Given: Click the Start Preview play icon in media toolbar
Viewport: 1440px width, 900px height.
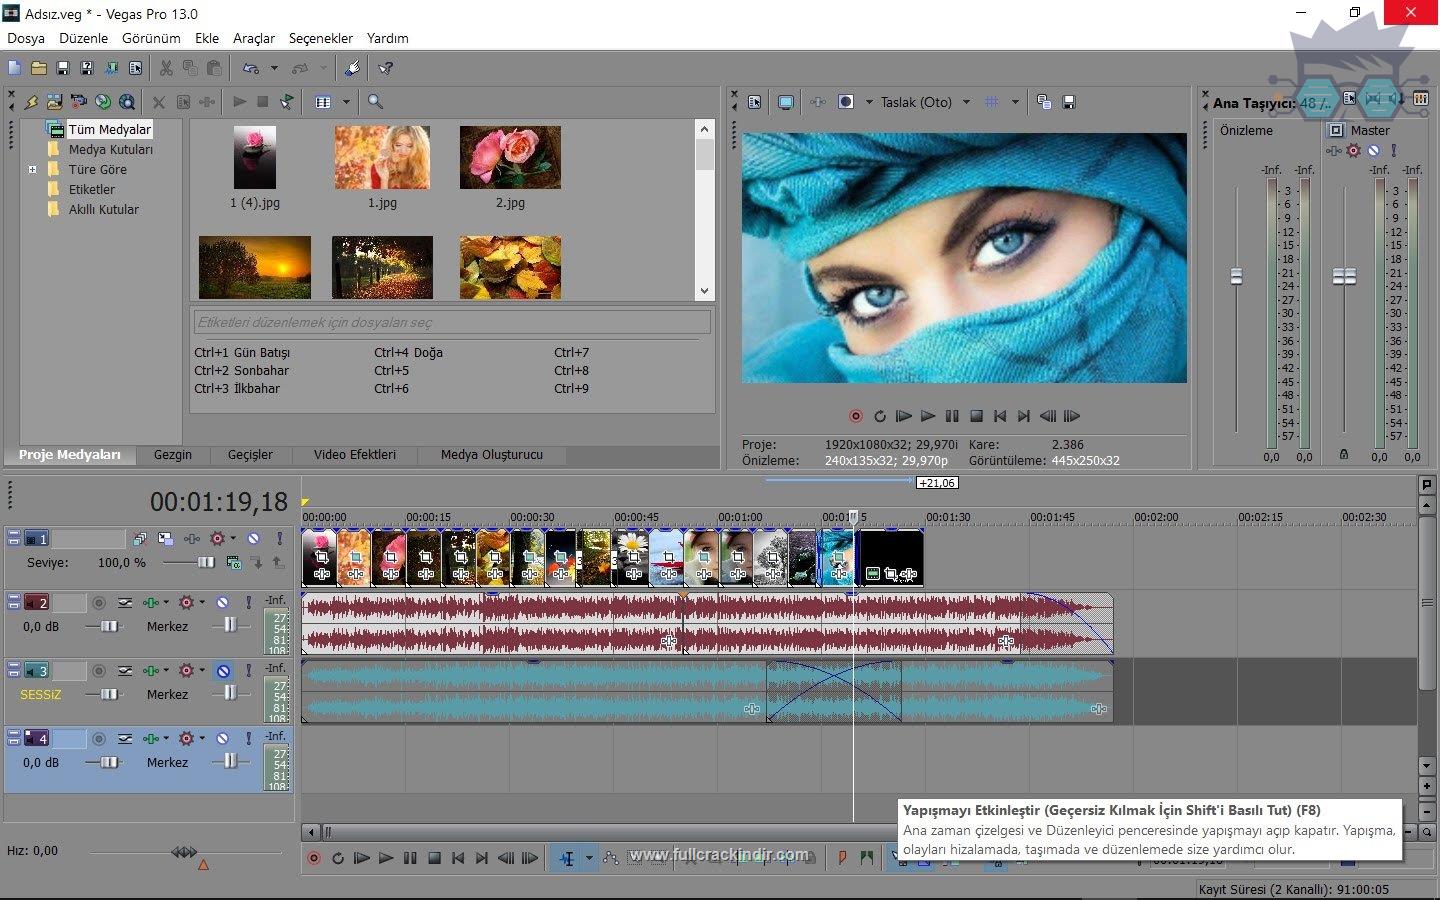Looking at the screenshot, I should [x=239, y=102].
